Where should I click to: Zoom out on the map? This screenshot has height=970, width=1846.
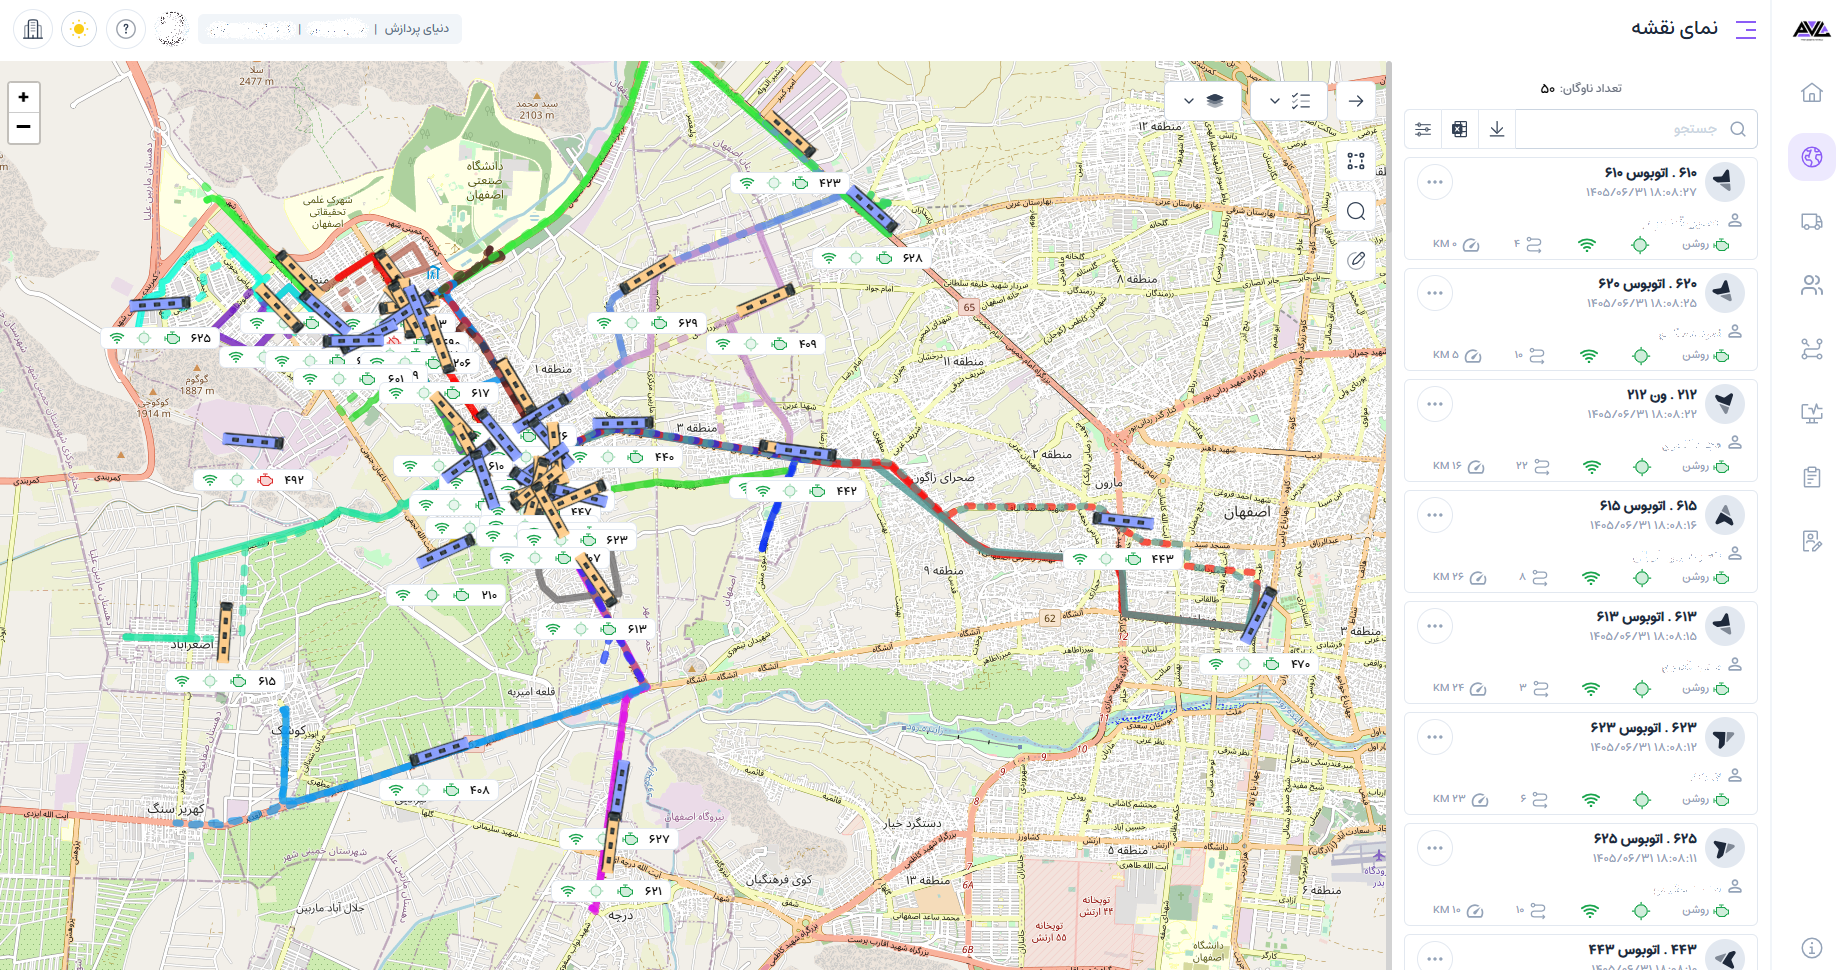pos(23,127)
